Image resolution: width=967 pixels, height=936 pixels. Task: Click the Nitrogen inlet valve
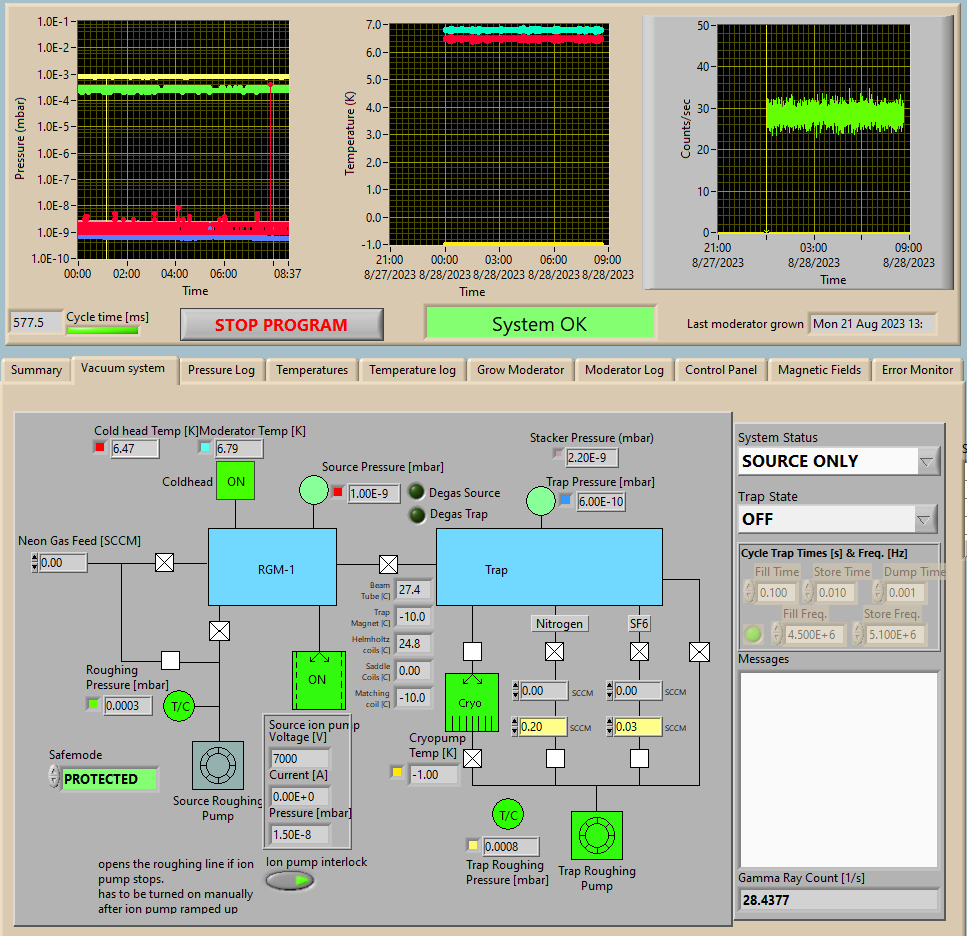(554, 652)
